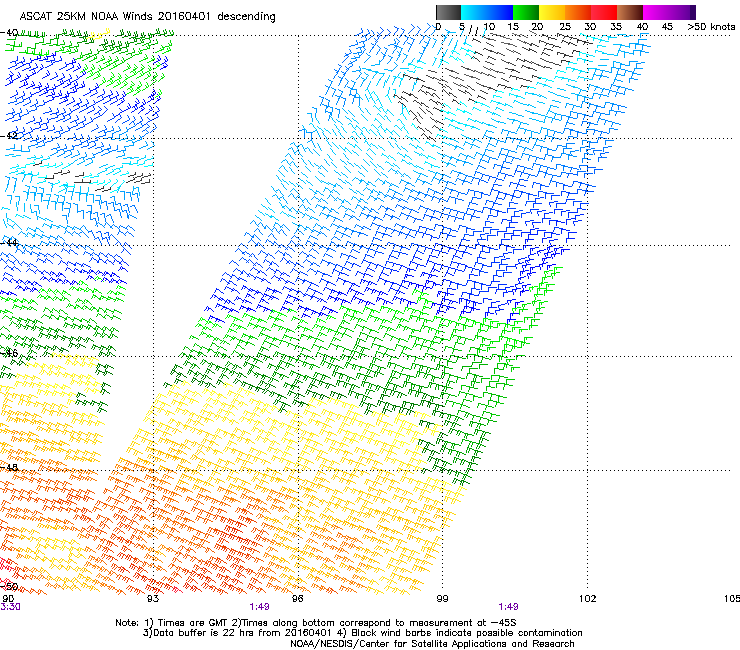This screenshot has height=650, width=740.
Task: Click the 102 longitude axis label
Action: (x=588, y=599)
